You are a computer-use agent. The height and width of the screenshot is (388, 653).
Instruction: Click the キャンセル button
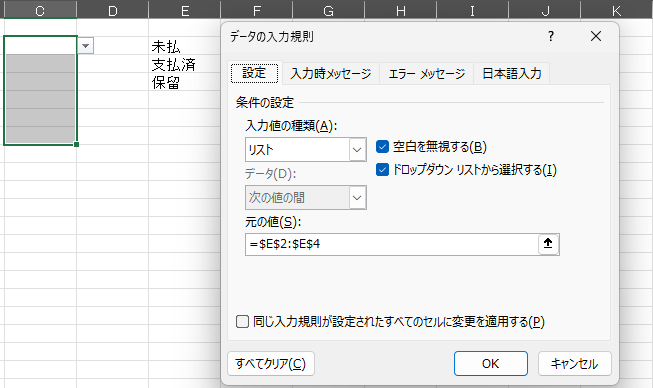(x=575, y=363)
